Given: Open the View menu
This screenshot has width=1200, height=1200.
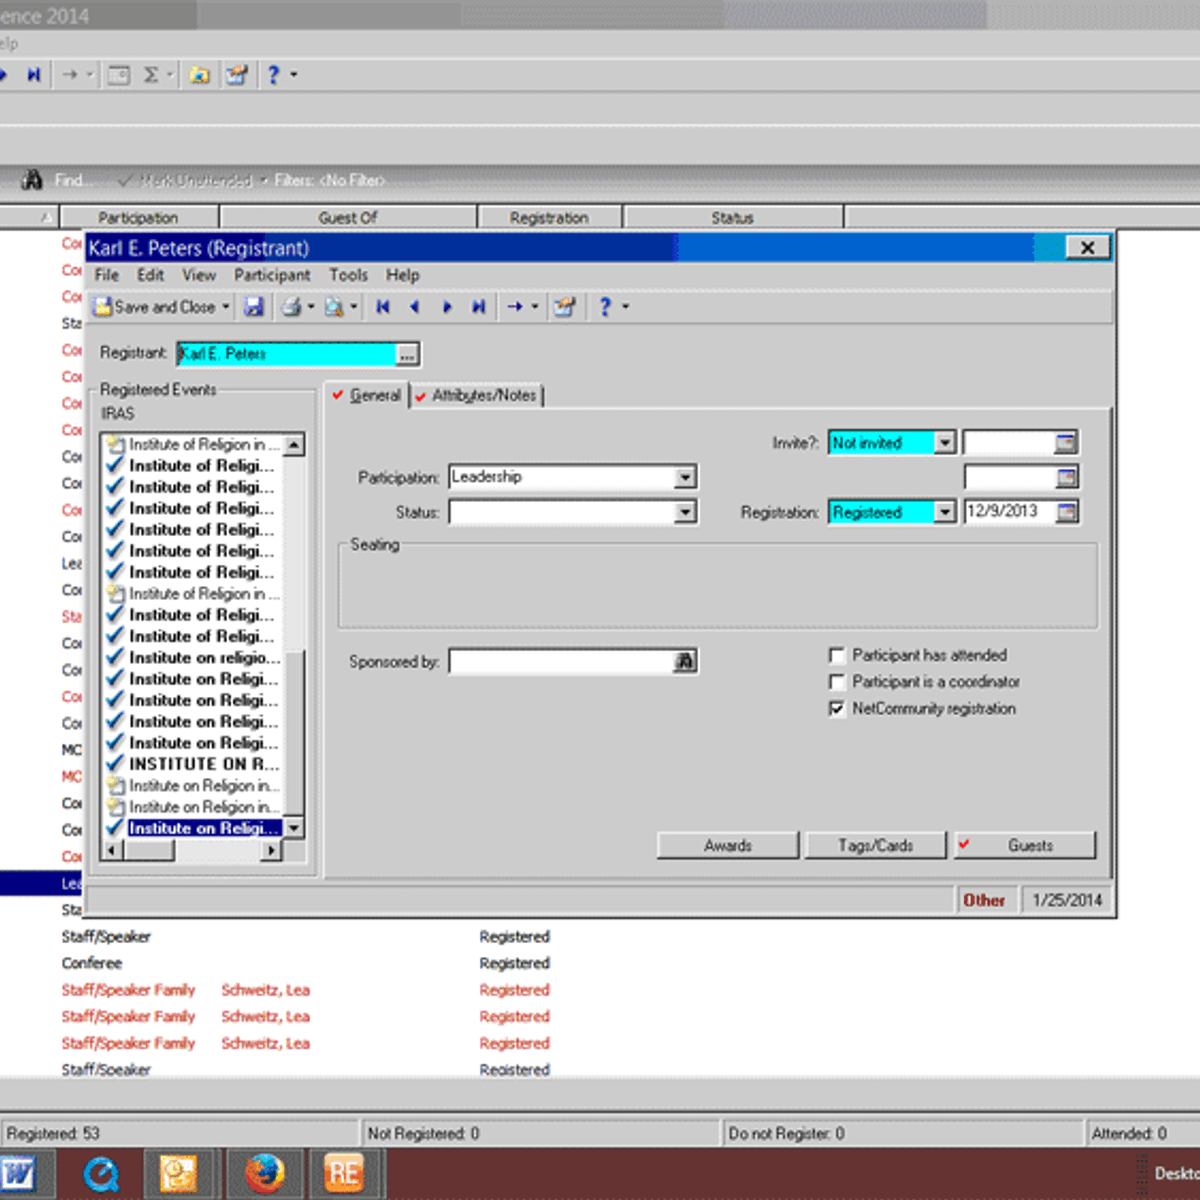Looking at the screenshot, I should pos(199,275).
